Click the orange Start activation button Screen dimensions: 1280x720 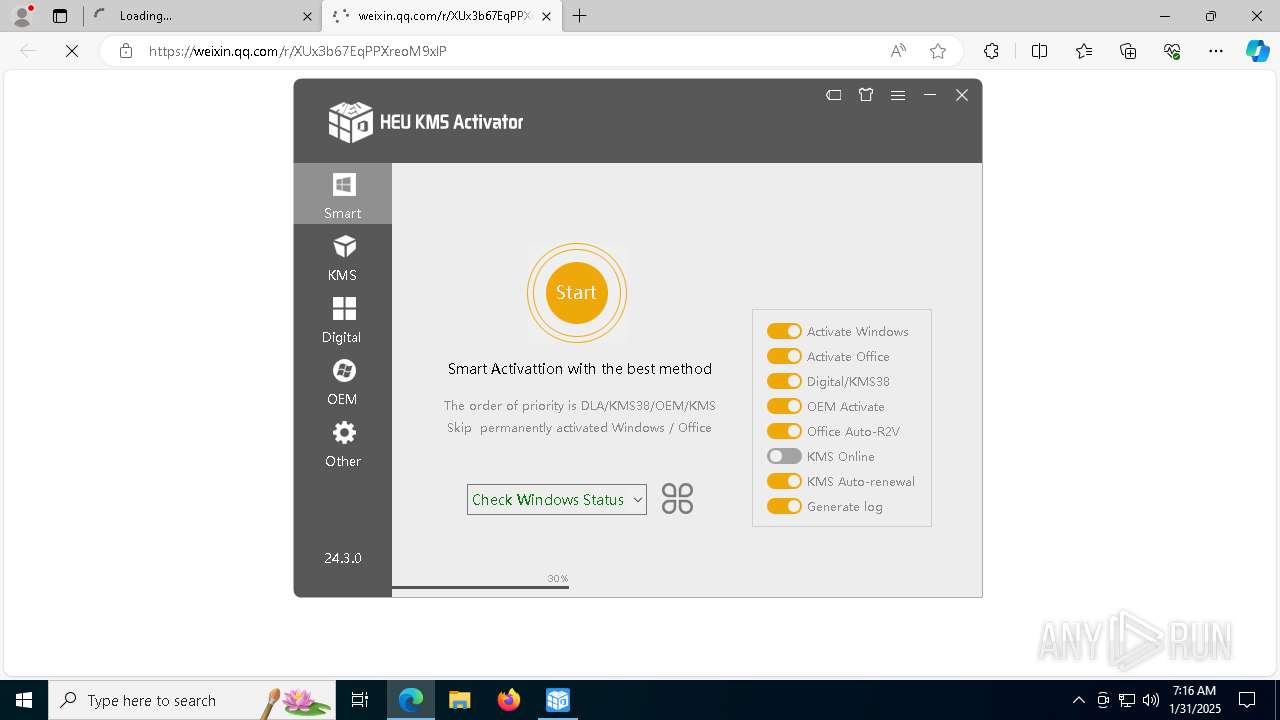(x=577, y=293)
